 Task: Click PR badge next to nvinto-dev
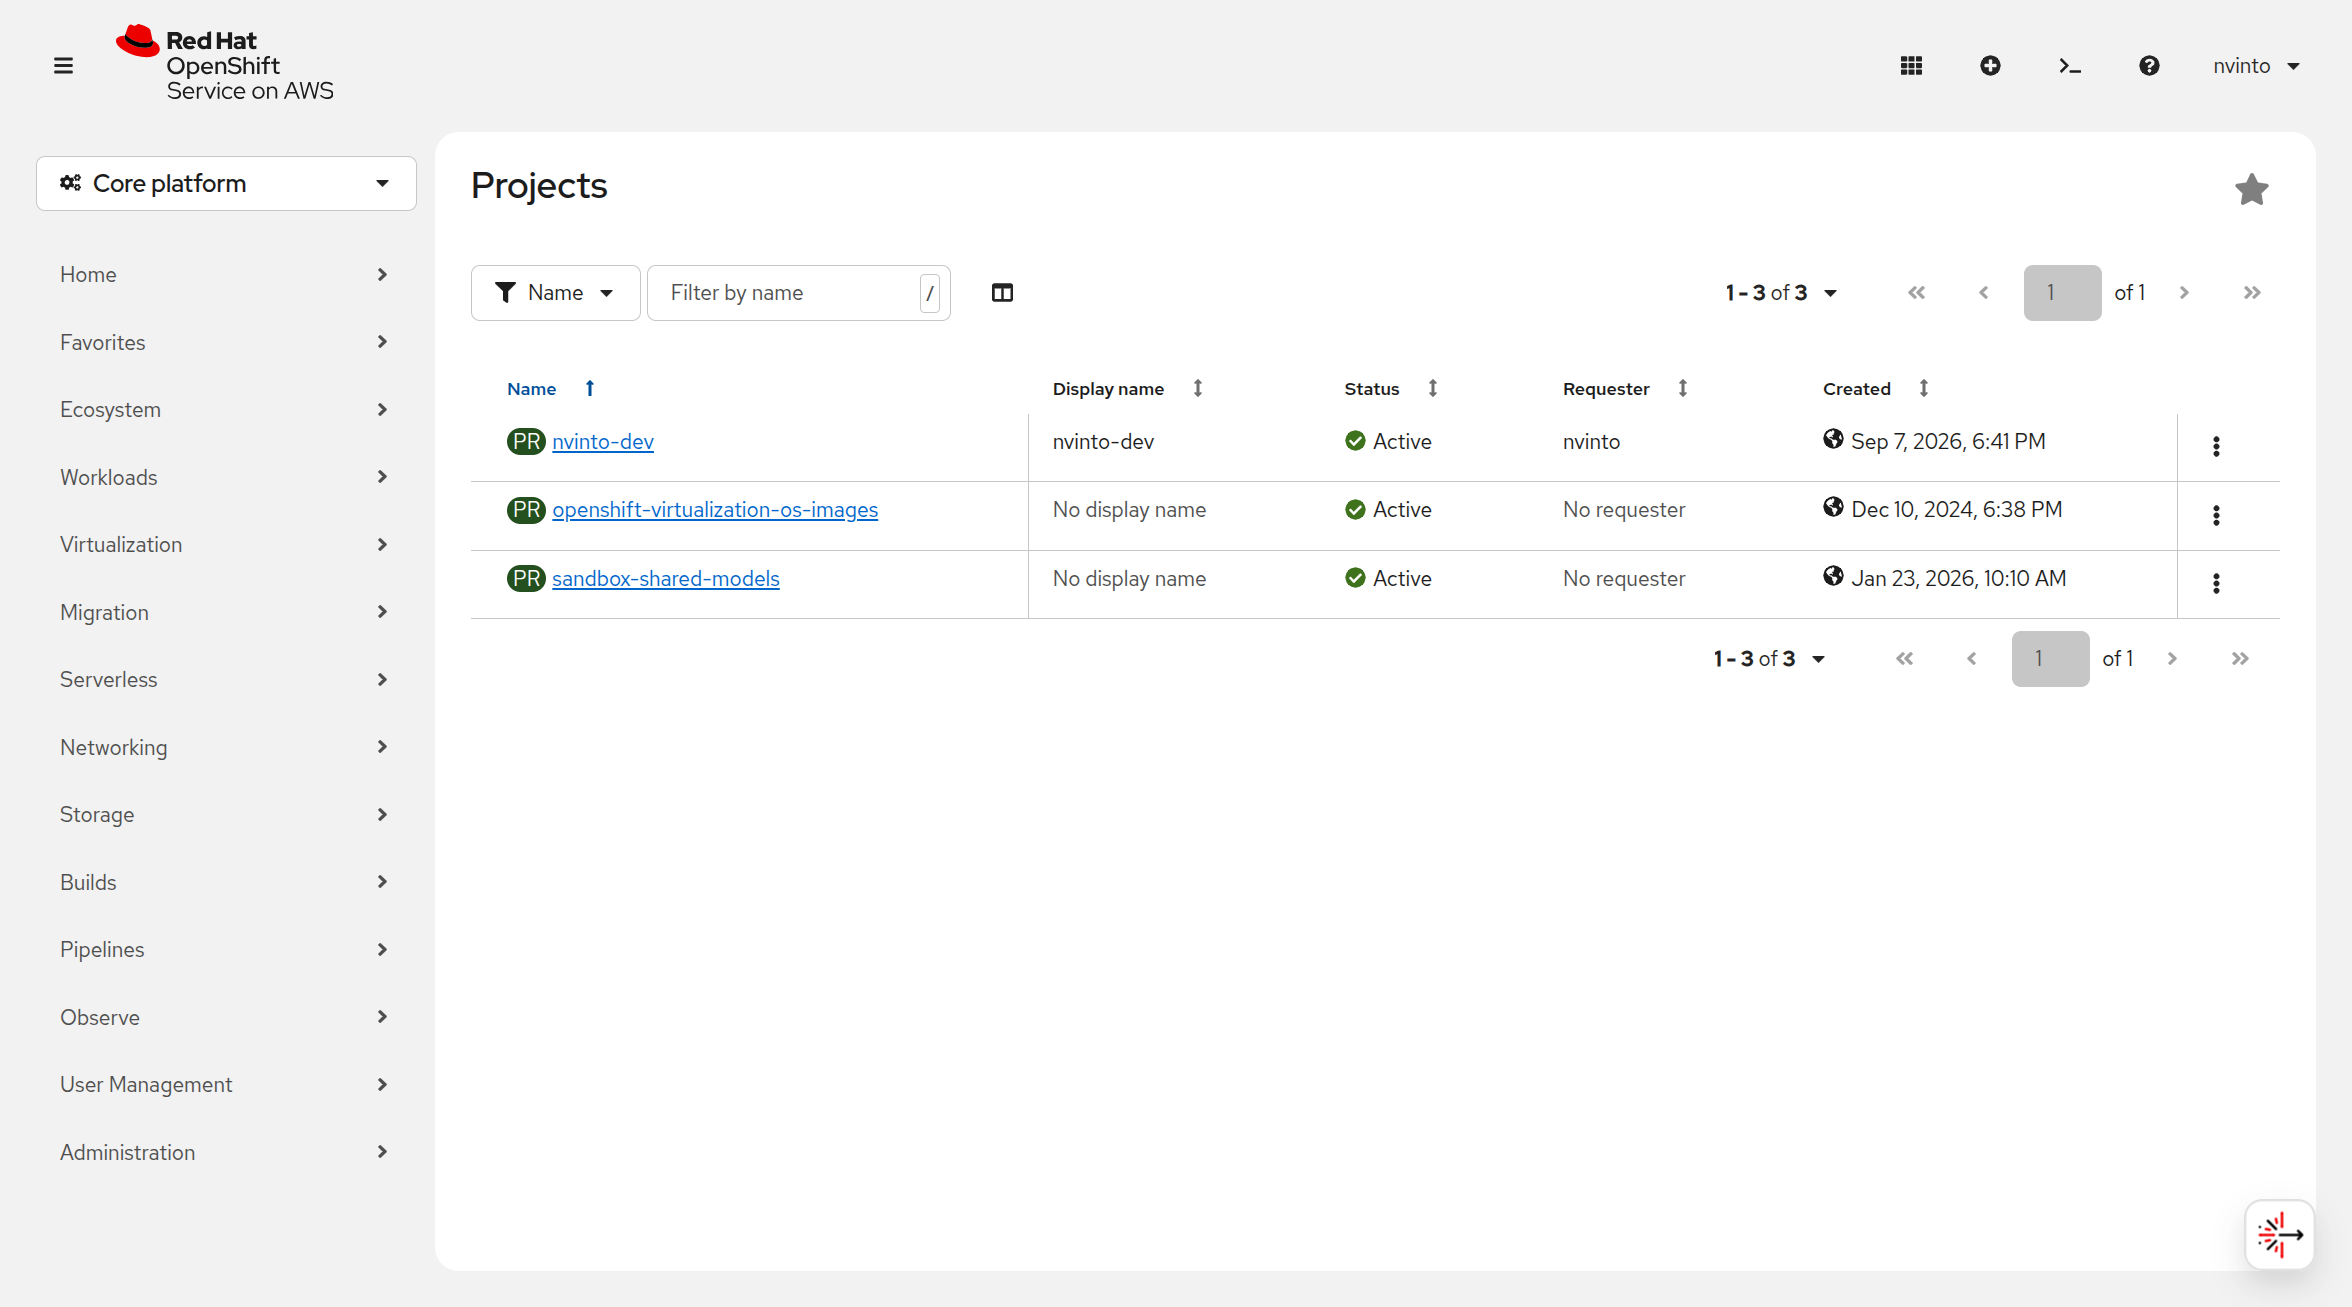(526, 442)
